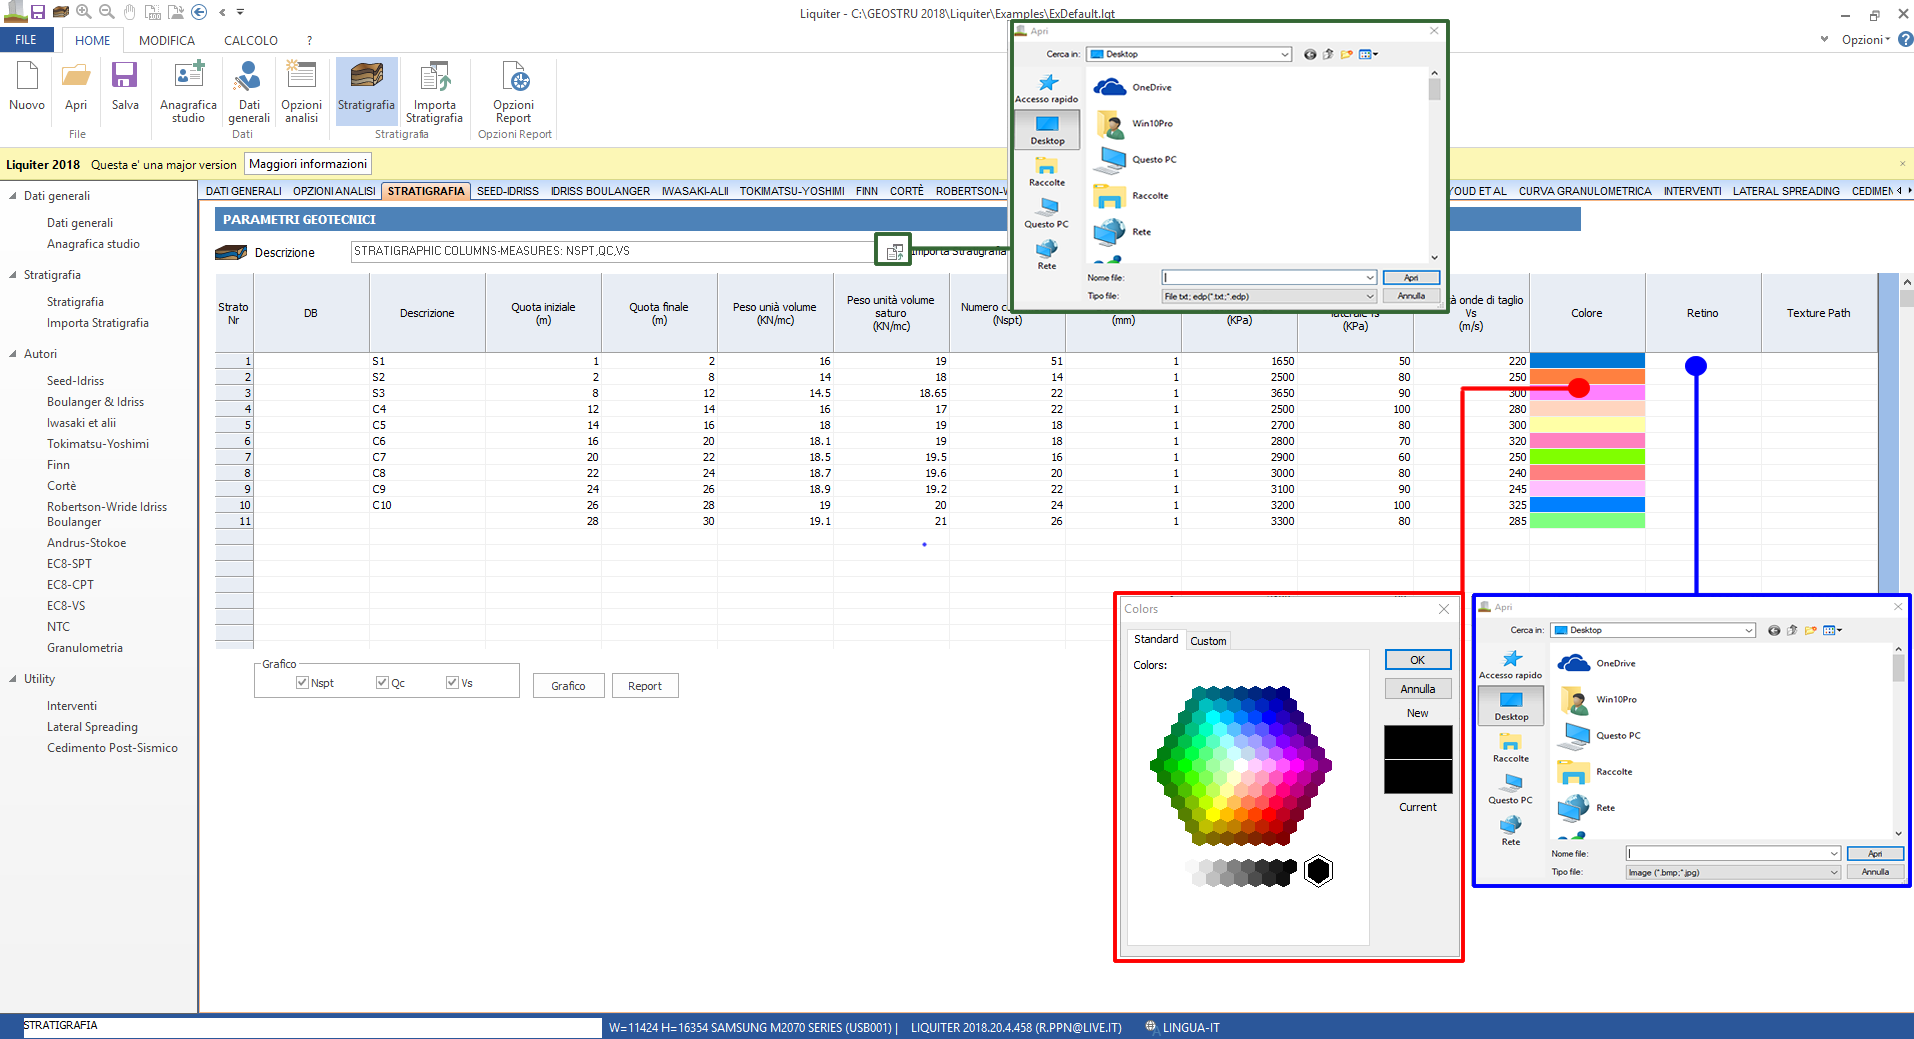Switch to the Custom tab in Colors dialog

click(x=1208, y=641)
